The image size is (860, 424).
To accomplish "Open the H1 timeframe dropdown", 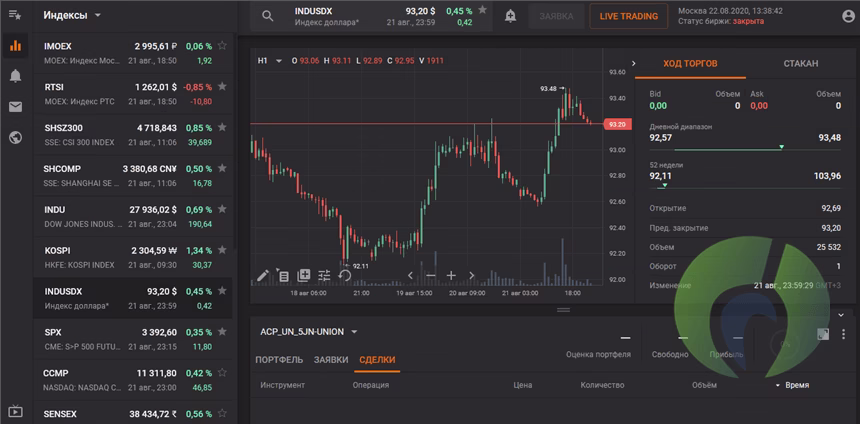I will (x=269, y=61).
